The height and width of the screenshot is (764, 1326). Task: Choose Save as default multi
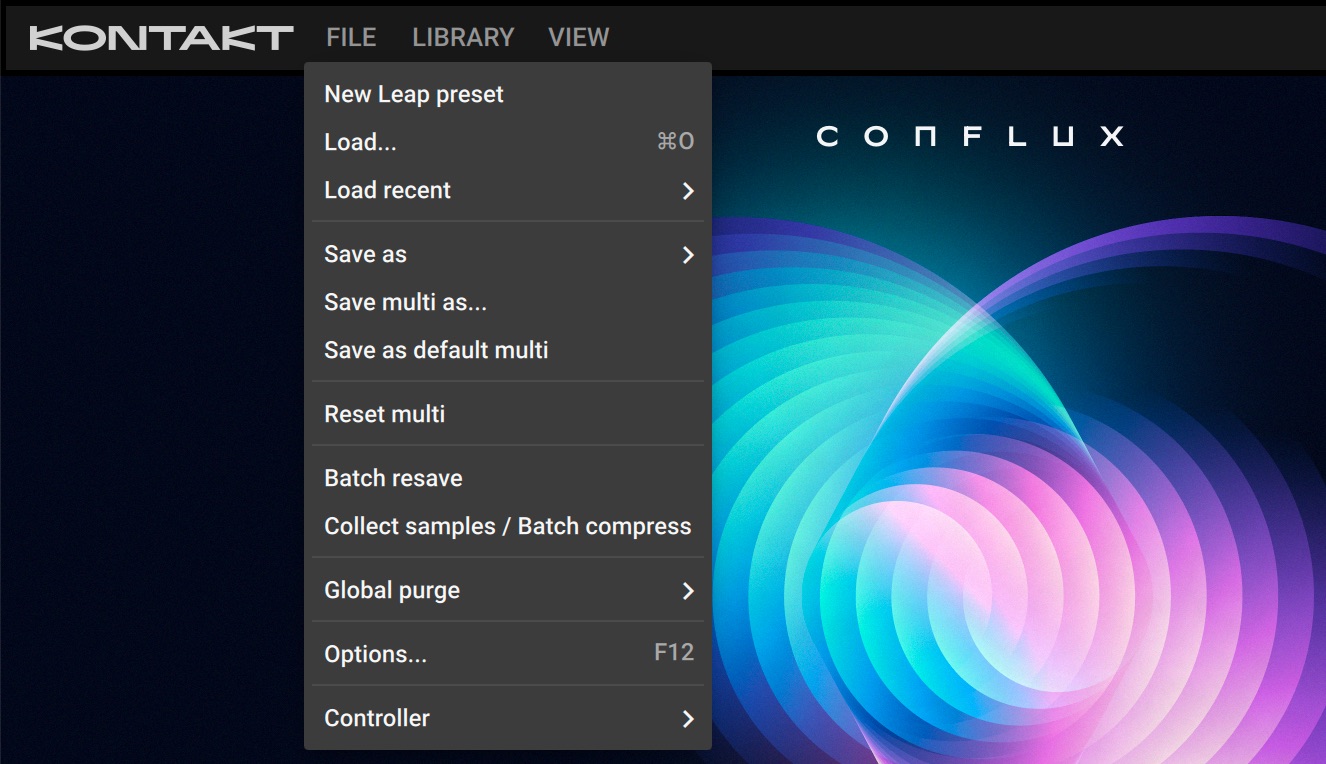pos(436,350)
